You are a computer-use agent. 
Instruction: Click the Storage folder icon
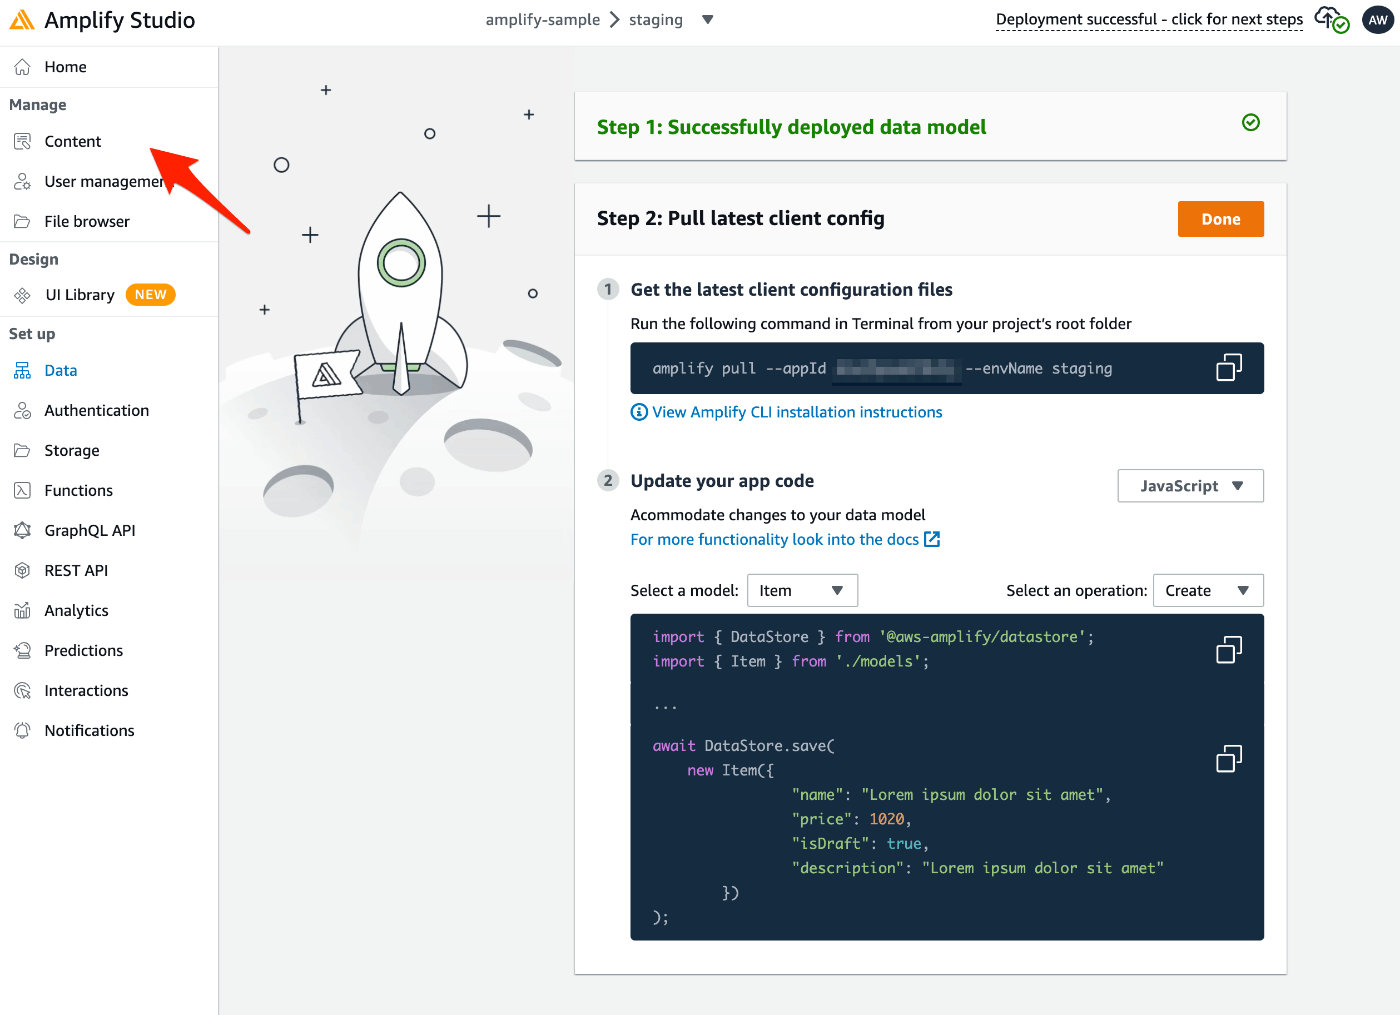[x=22, y=451]
